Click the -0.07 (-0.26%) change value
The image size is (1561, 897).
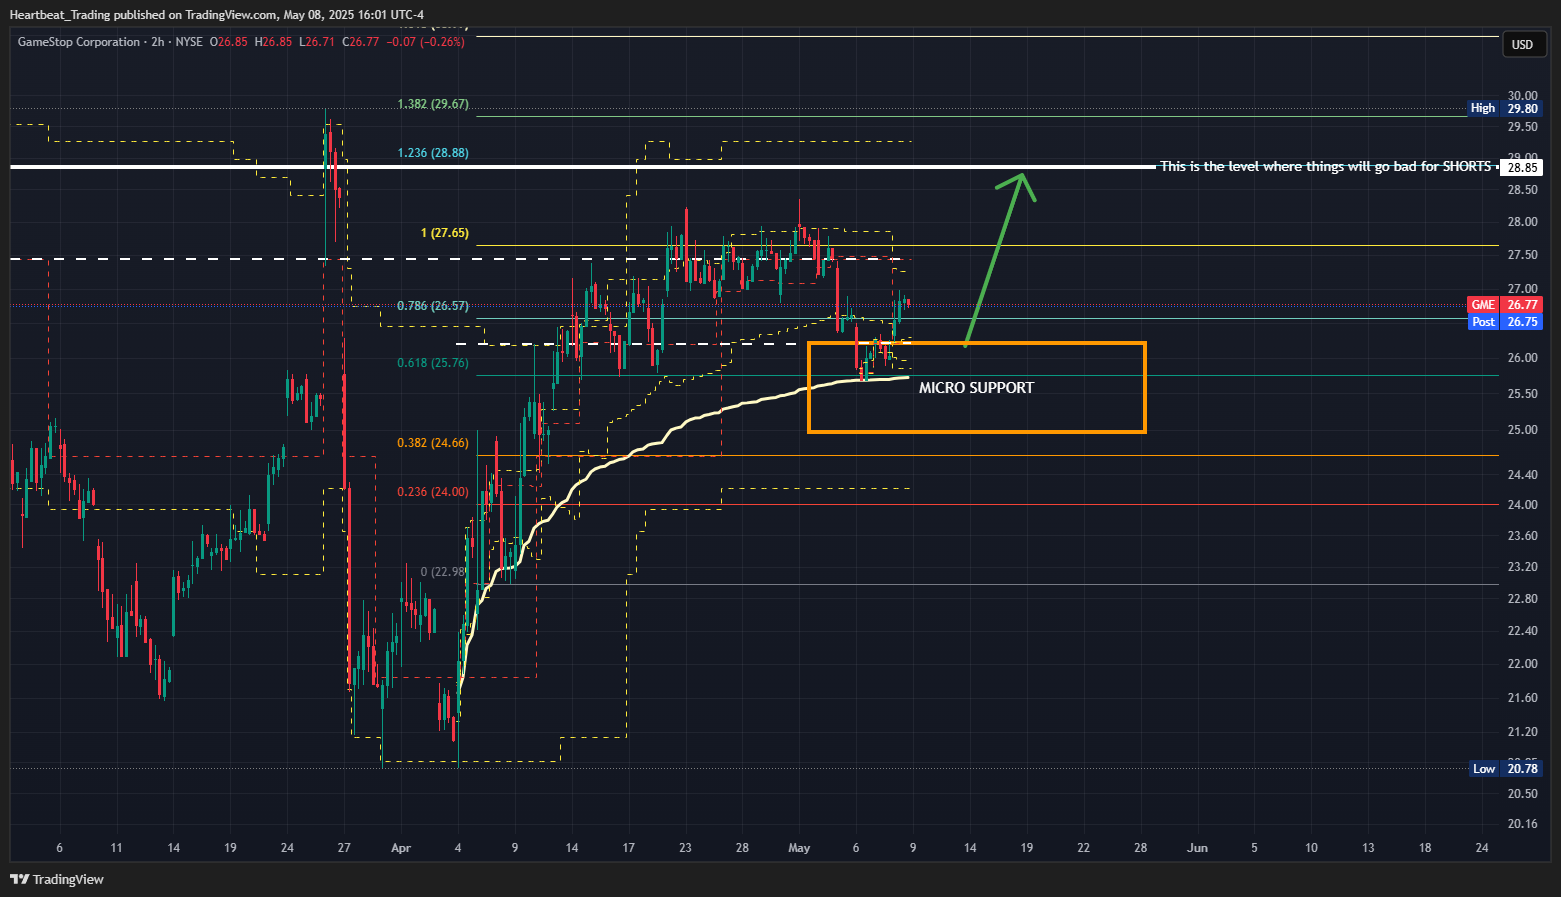(425, 42)
